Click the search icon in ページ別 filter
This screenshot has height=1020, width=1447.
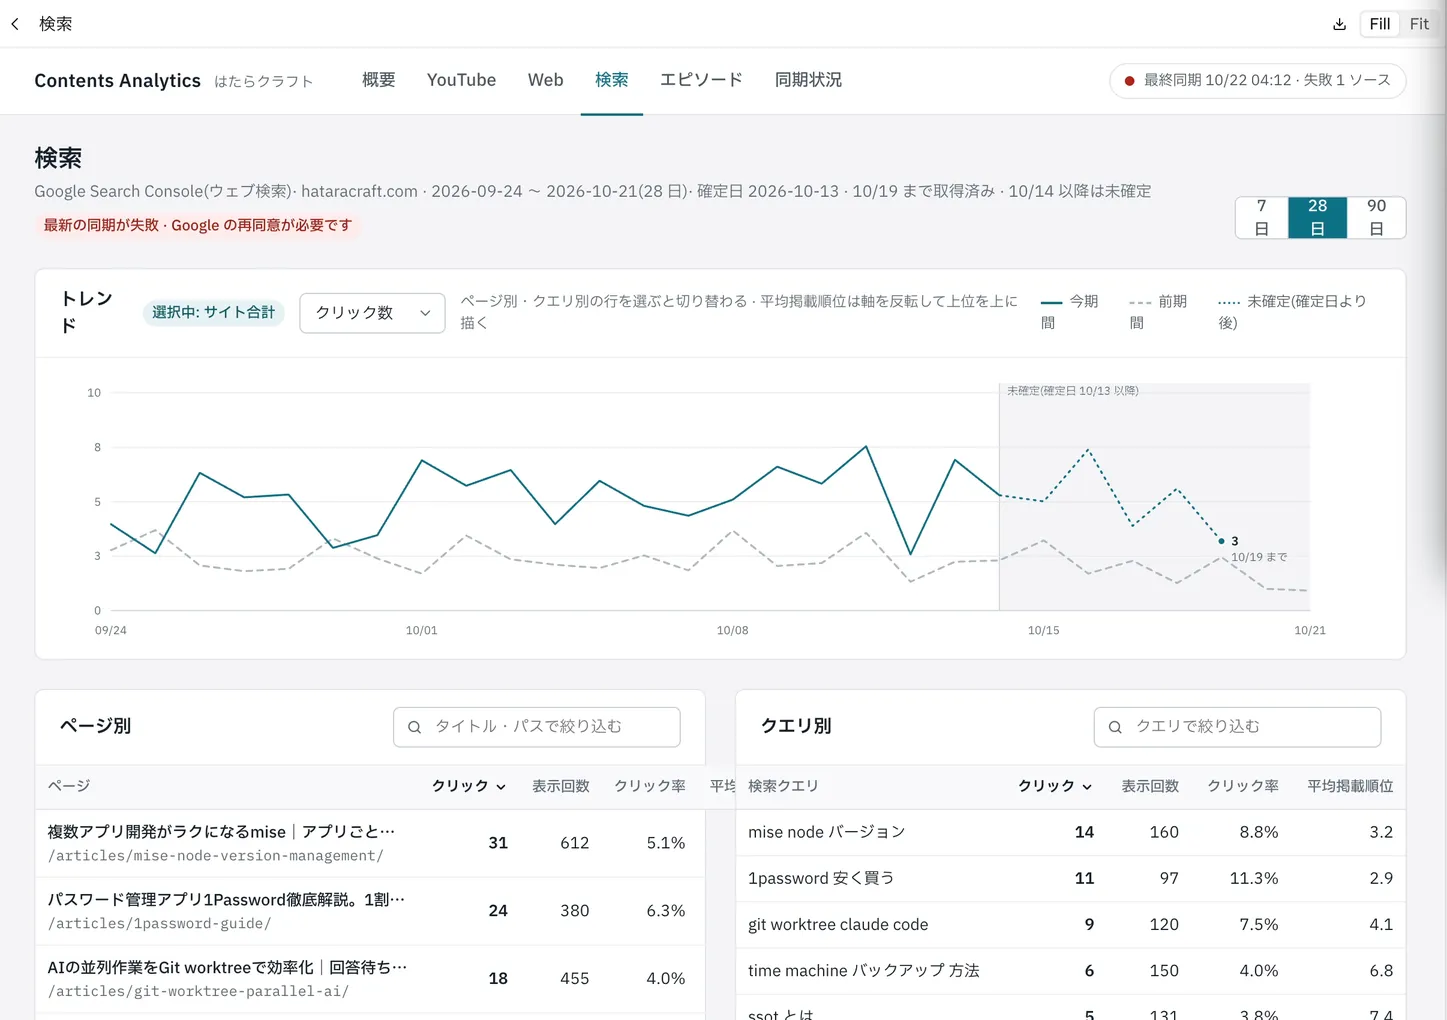click(414, 727)
